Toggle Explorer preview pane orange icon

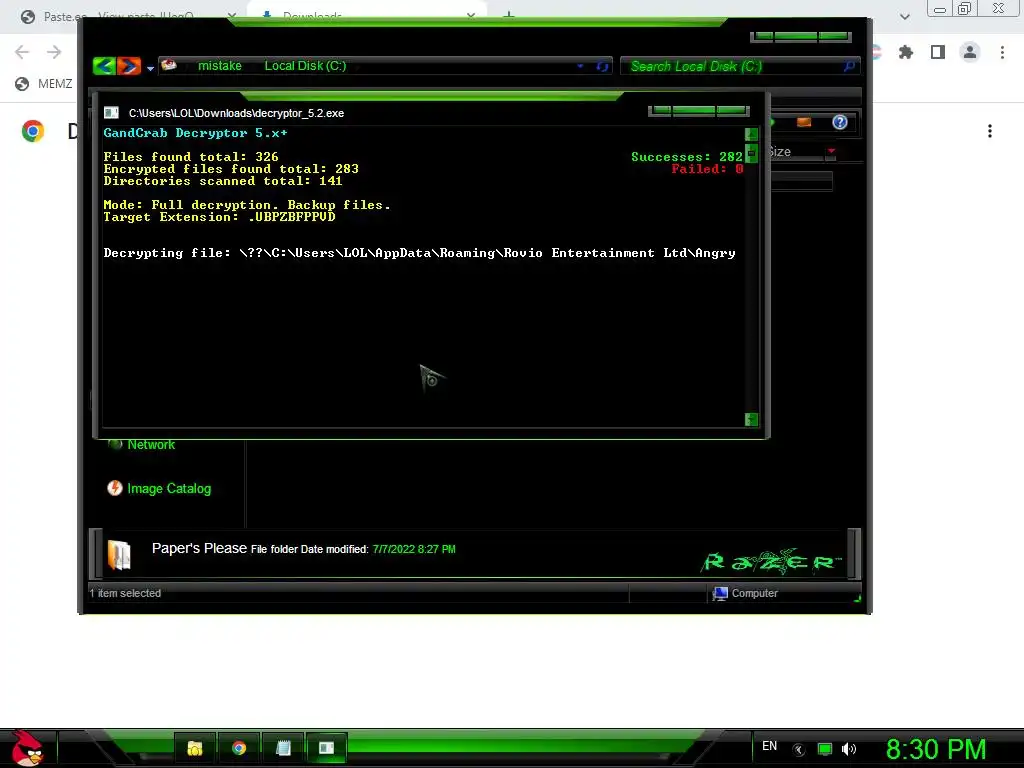click(804, 122)
